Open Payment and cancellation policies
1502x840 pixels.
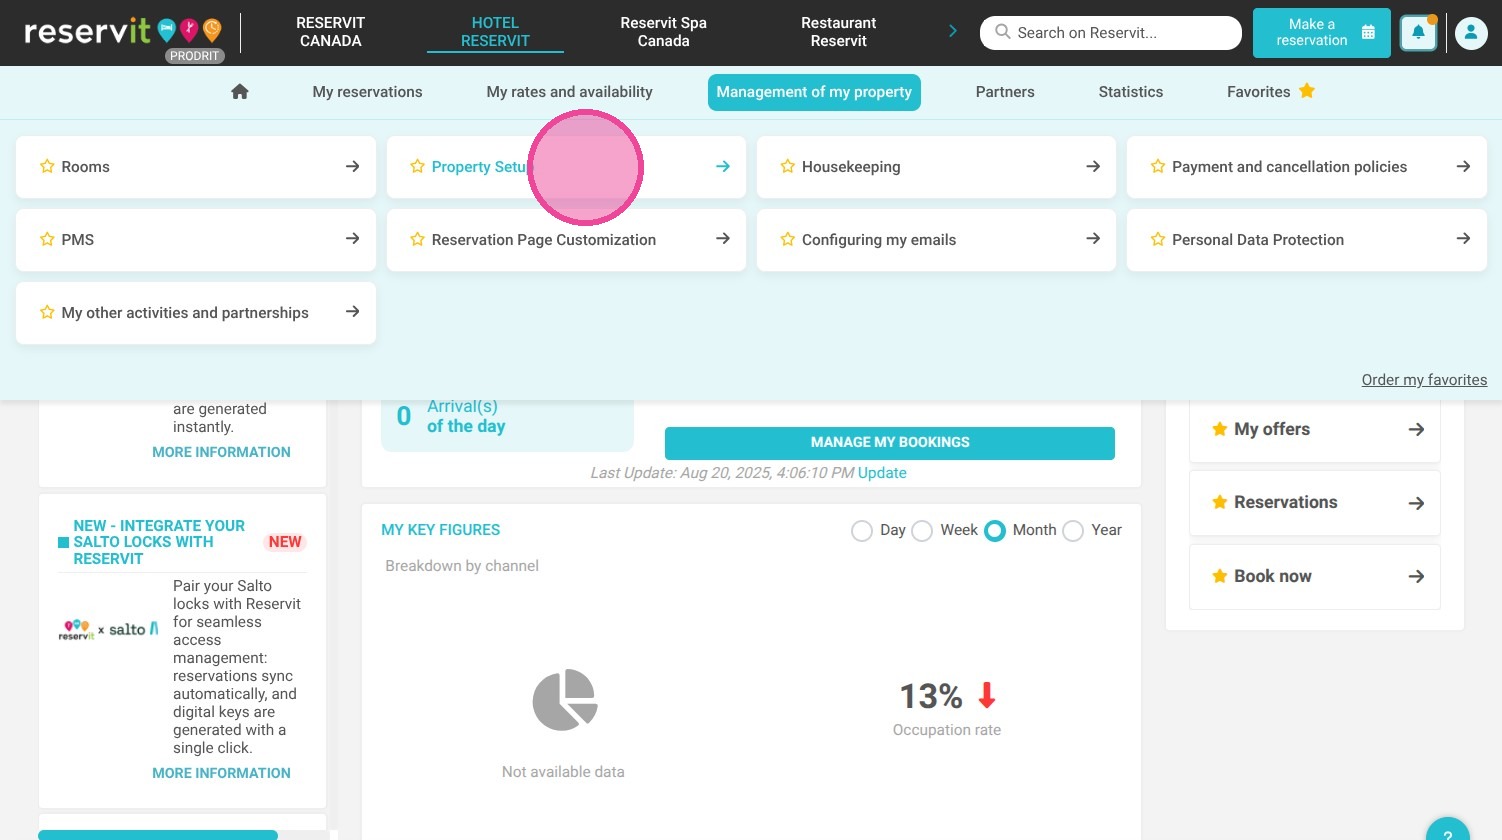1307,167
